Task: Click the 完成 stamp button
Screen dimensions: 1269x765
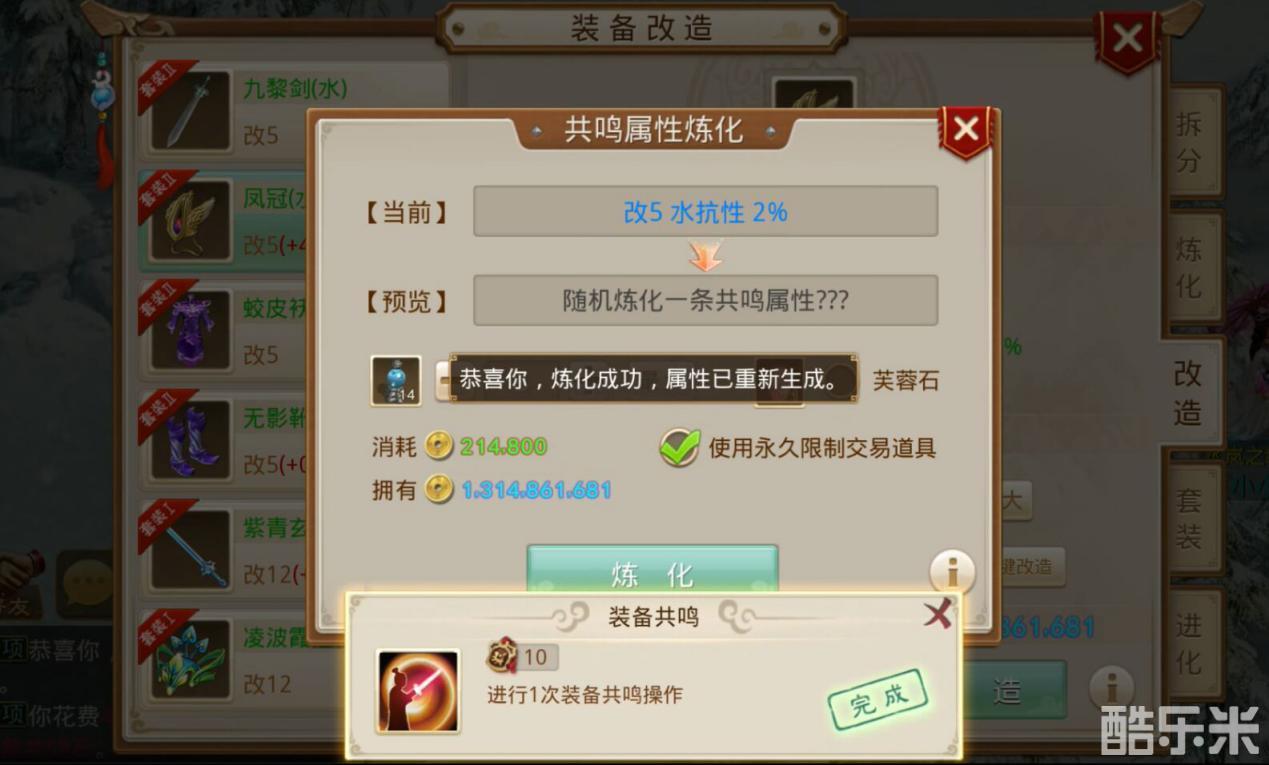Action: pyautogui.click(x=877, y=700)
